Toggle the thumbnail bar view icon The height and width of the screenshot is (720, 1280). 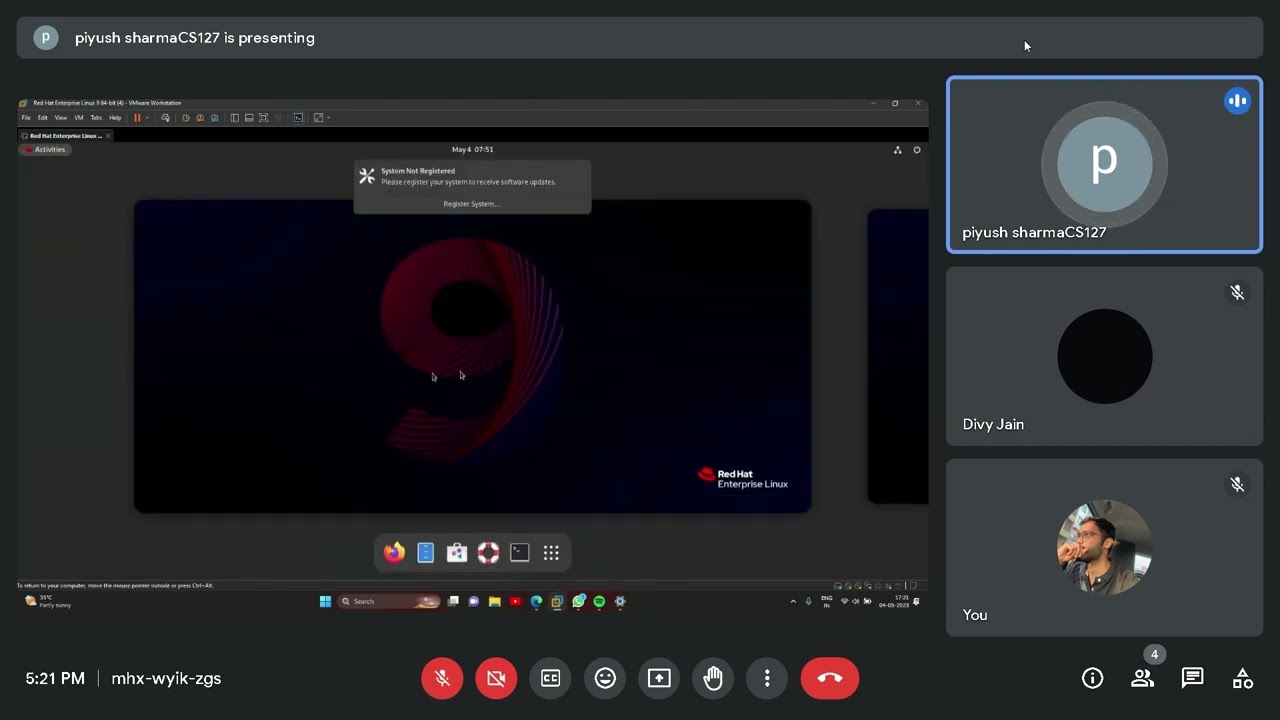[x=249, y=117]
